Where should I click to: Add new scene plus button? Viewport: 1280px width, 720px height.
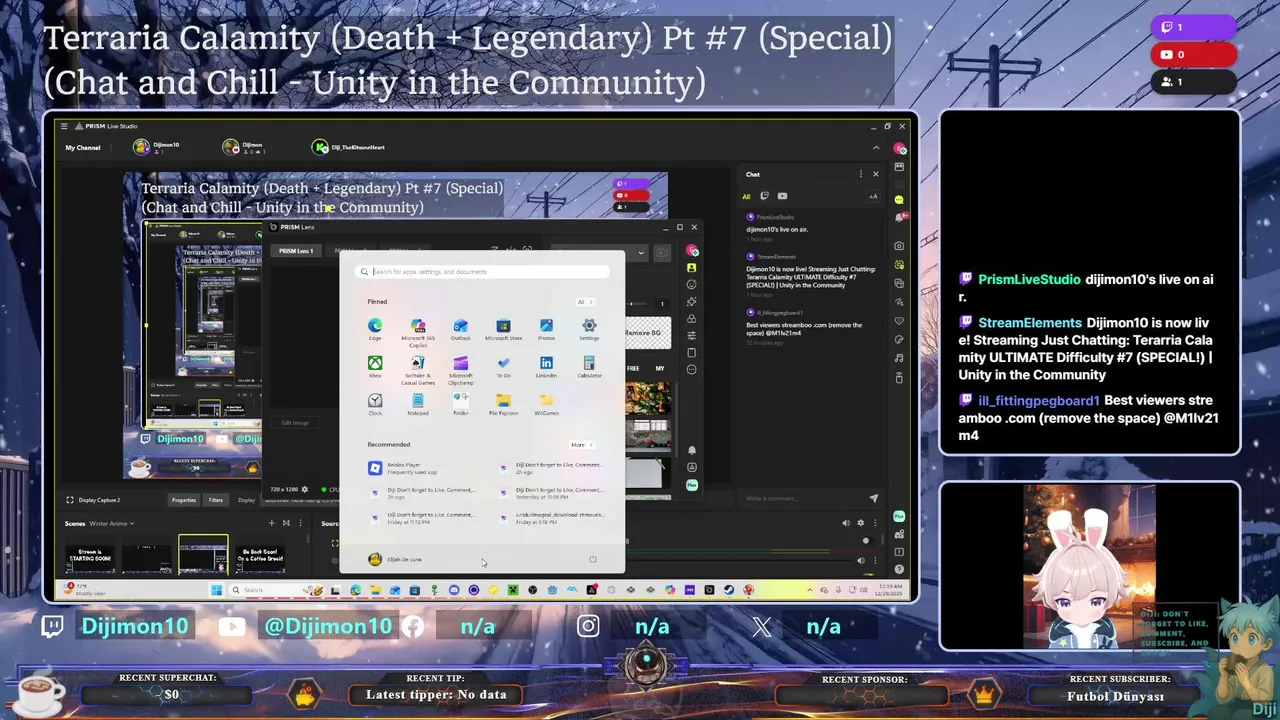click(x=271, y=523)
